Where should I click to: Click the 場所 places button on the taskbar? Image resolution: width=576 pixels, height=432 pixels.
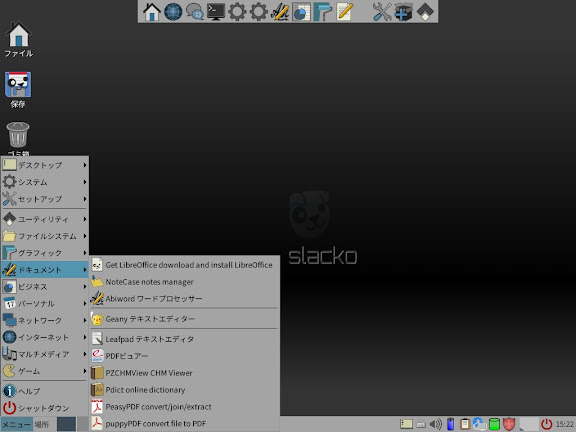(42, 424)
